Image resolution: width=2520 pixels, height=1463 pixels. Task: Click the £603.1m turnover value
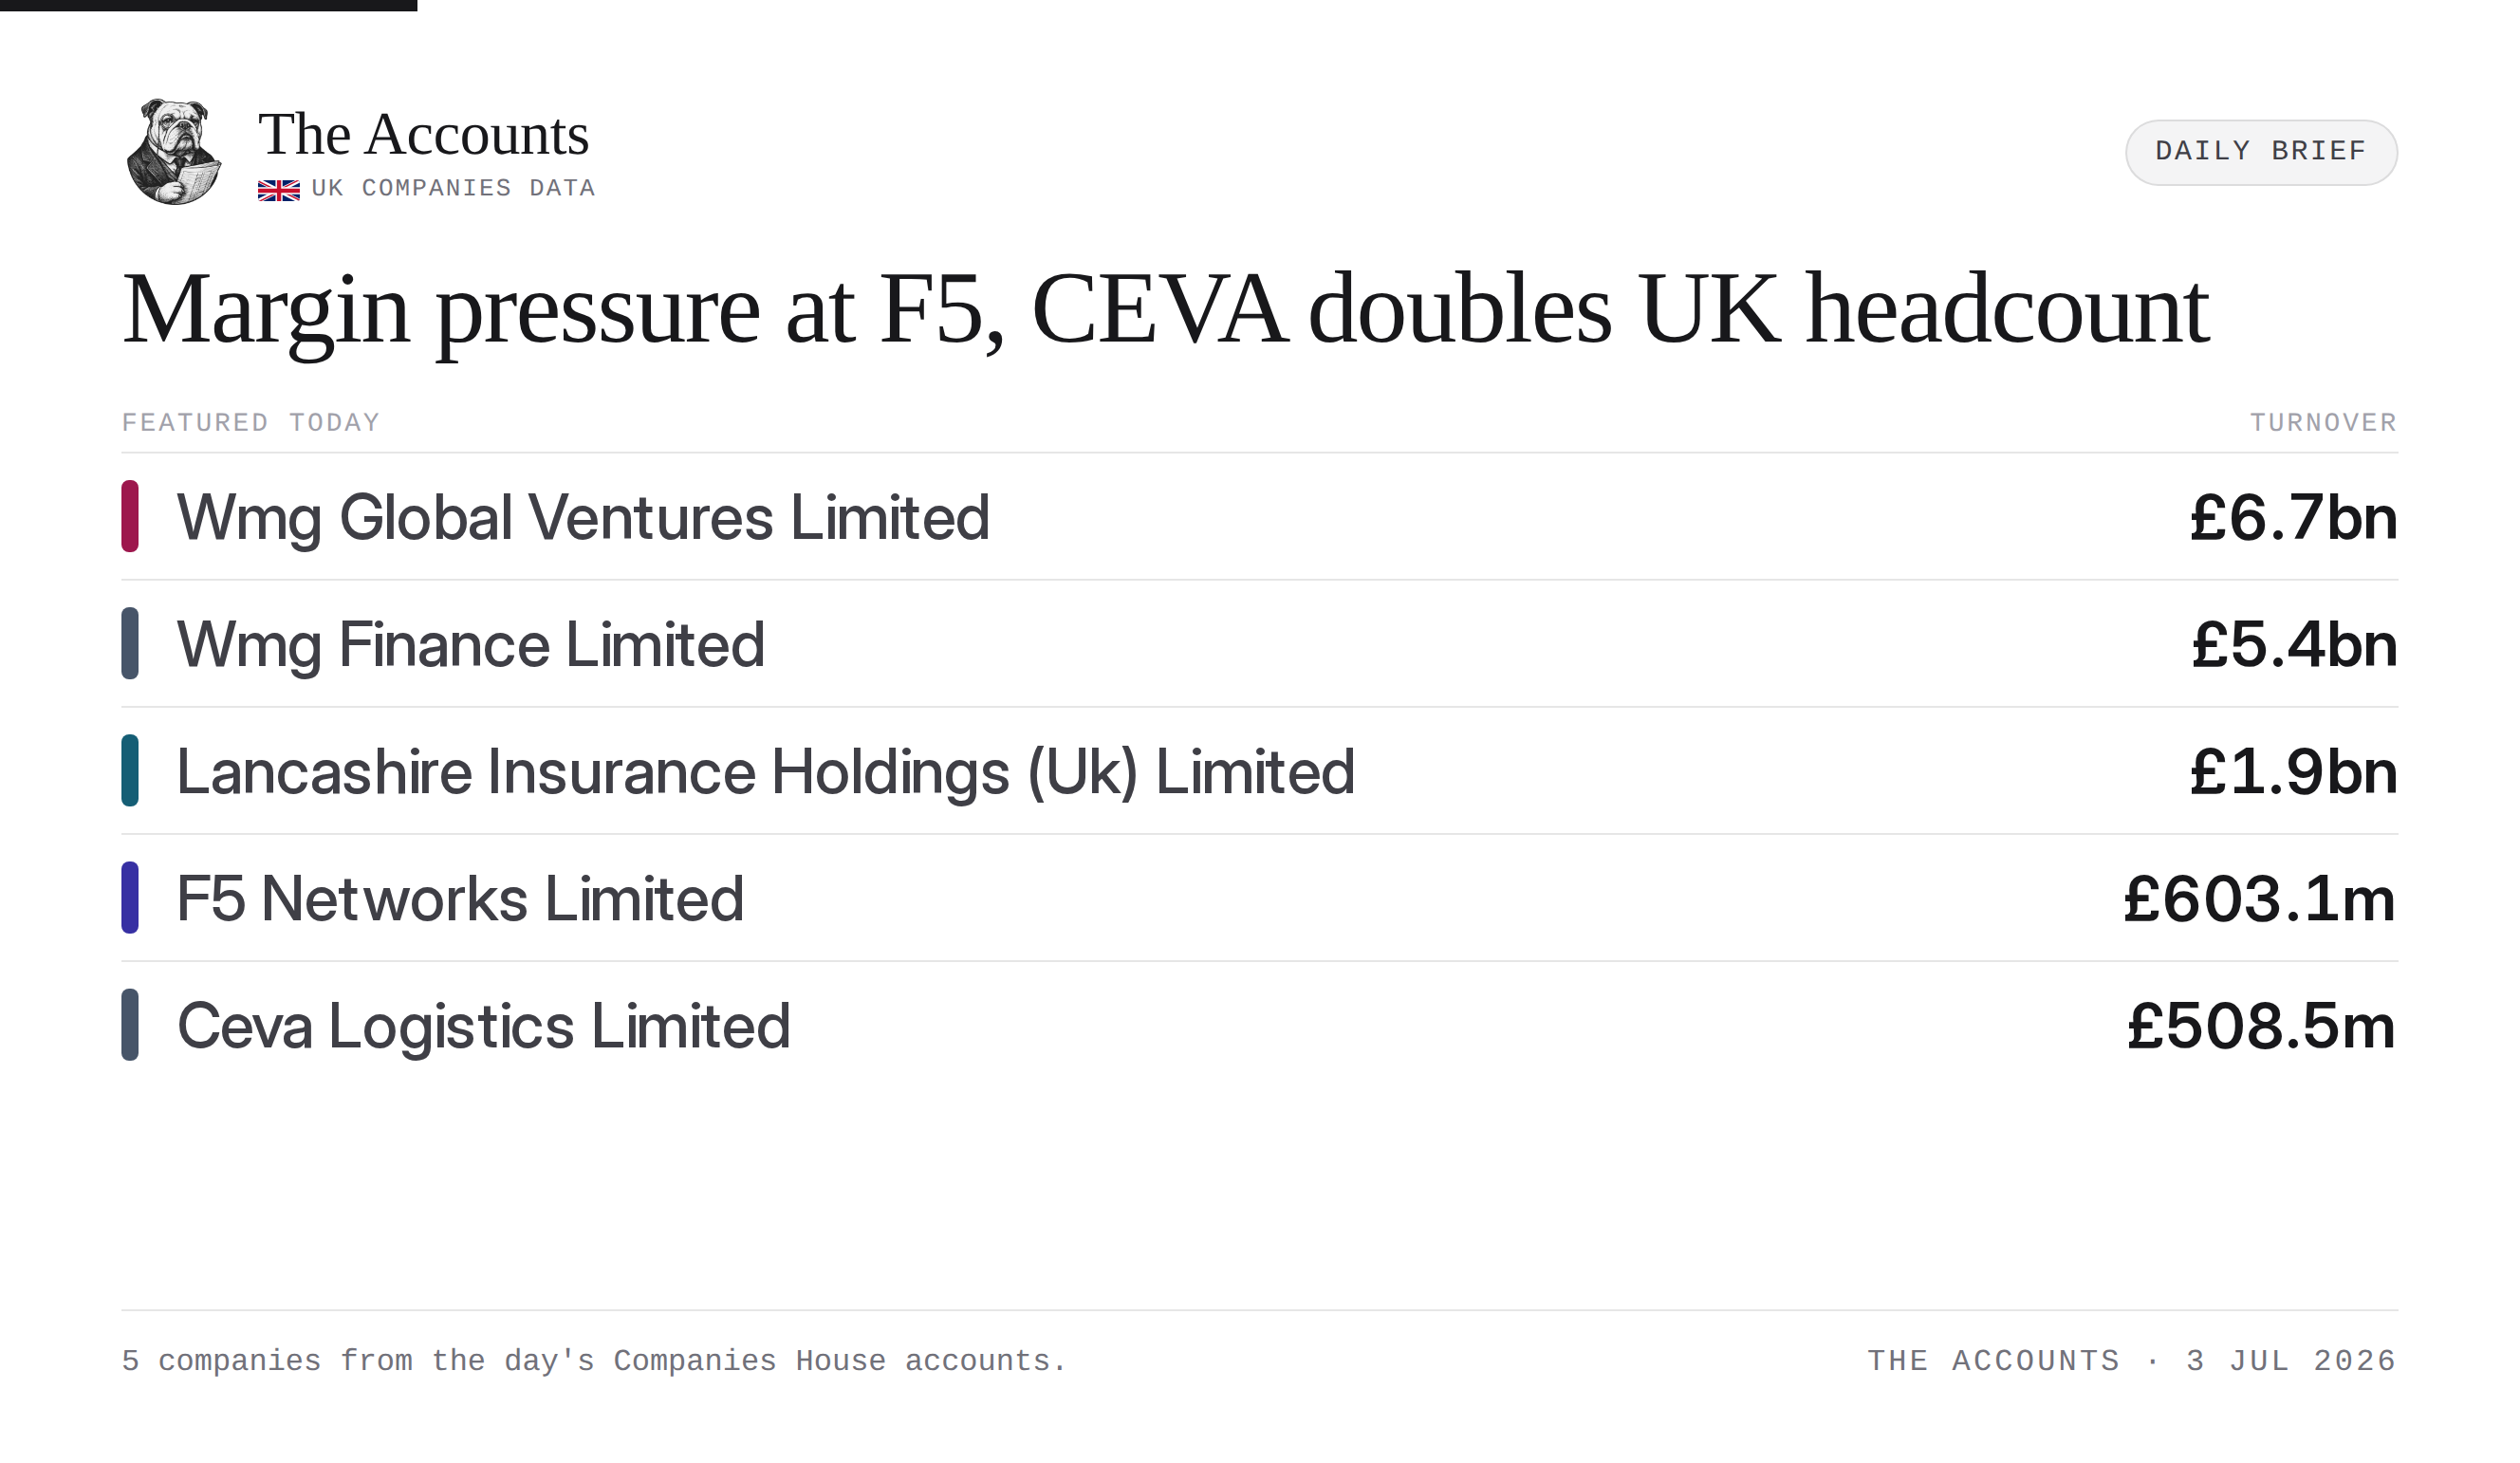tap(2260, 899)
